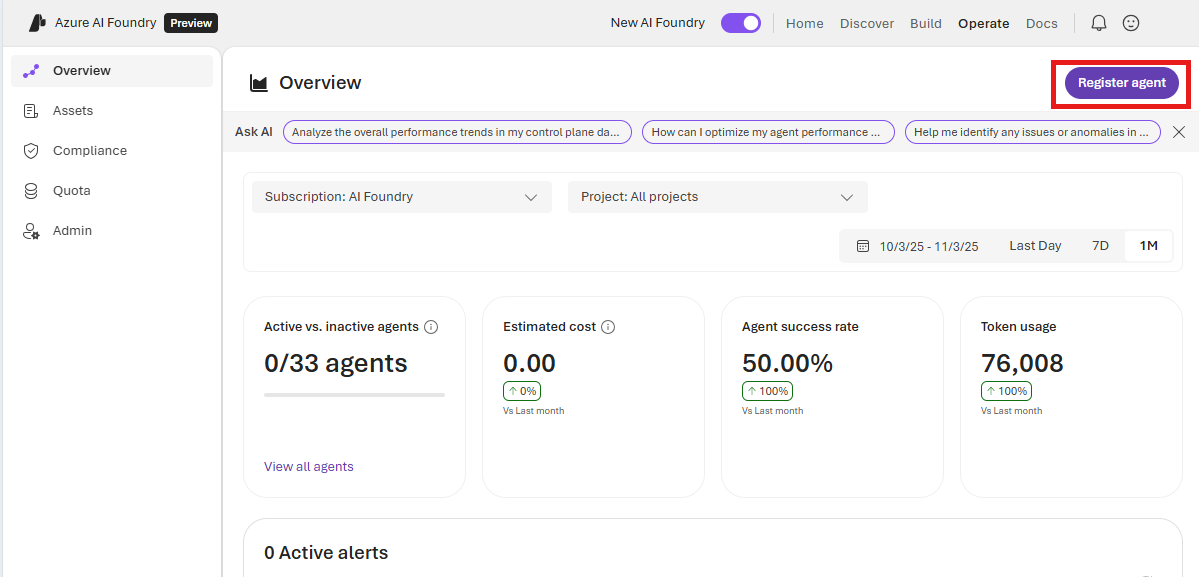
Task: Switch time range to 7D
Action: (1100, 246)
